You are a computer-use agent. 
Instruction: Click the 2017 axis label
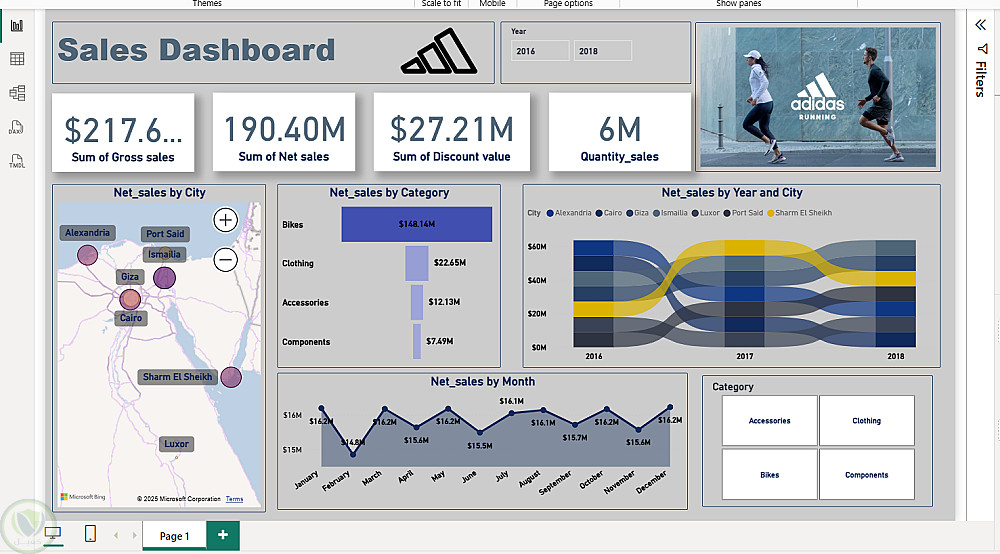745,356
